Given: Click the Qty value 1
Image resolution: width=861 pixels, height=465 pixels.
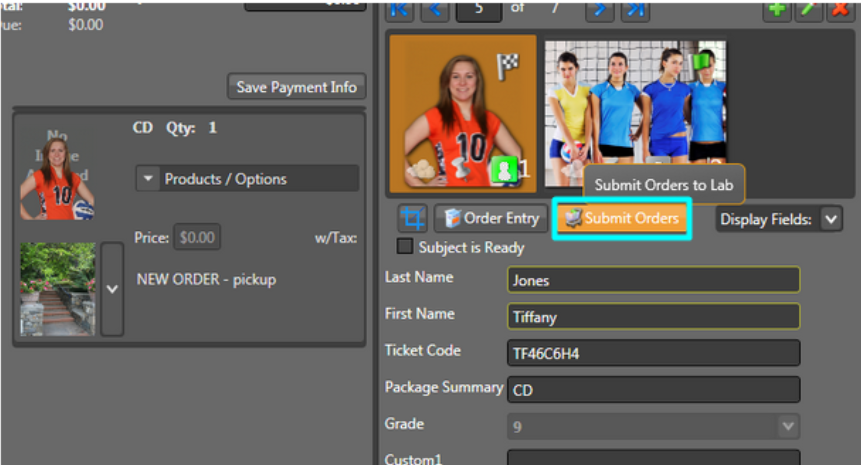Looking at the screenshot, I should pos(213,128).
